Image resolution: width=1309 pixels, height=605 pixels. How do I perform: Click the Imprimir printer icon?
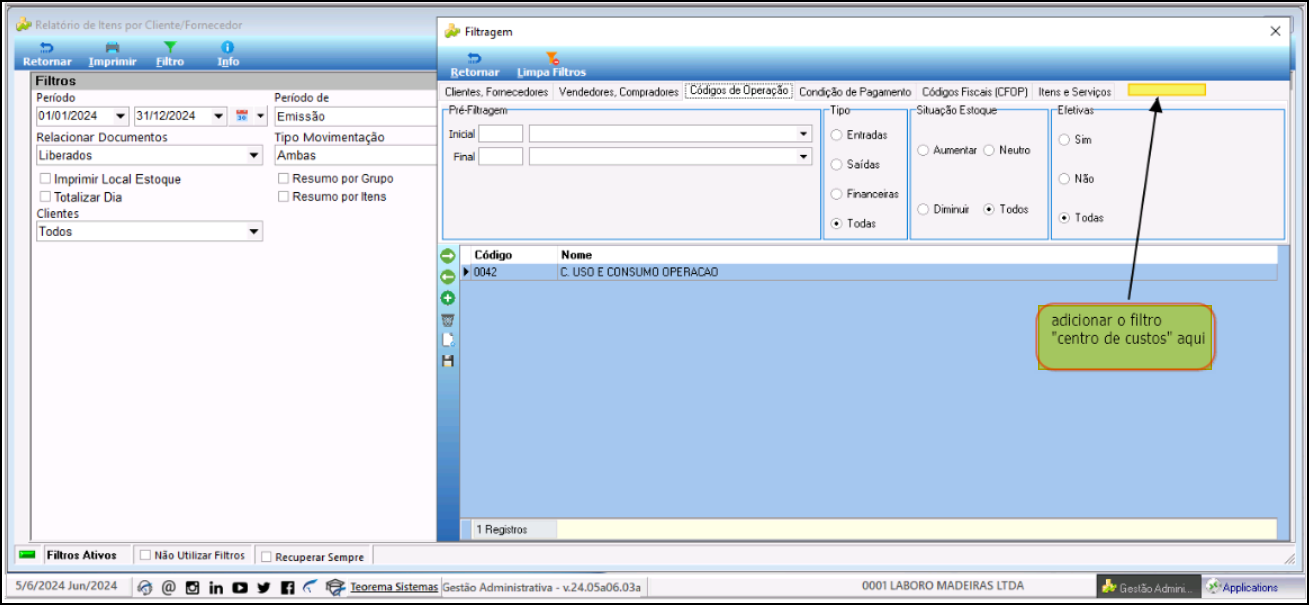click(112, 47)
